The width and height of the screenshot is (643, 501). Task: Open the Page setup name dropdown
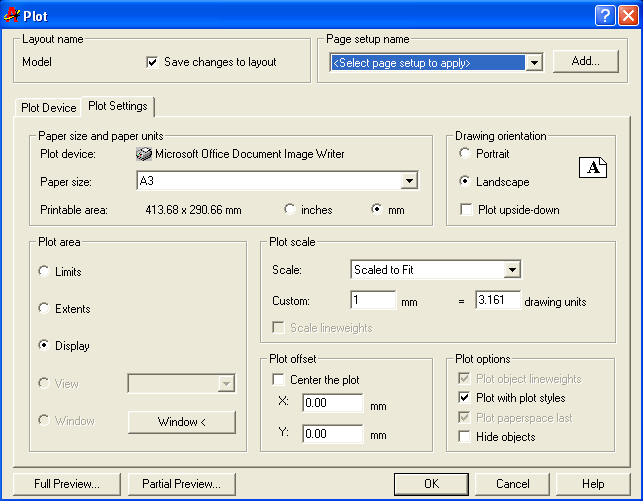(534, 63)
